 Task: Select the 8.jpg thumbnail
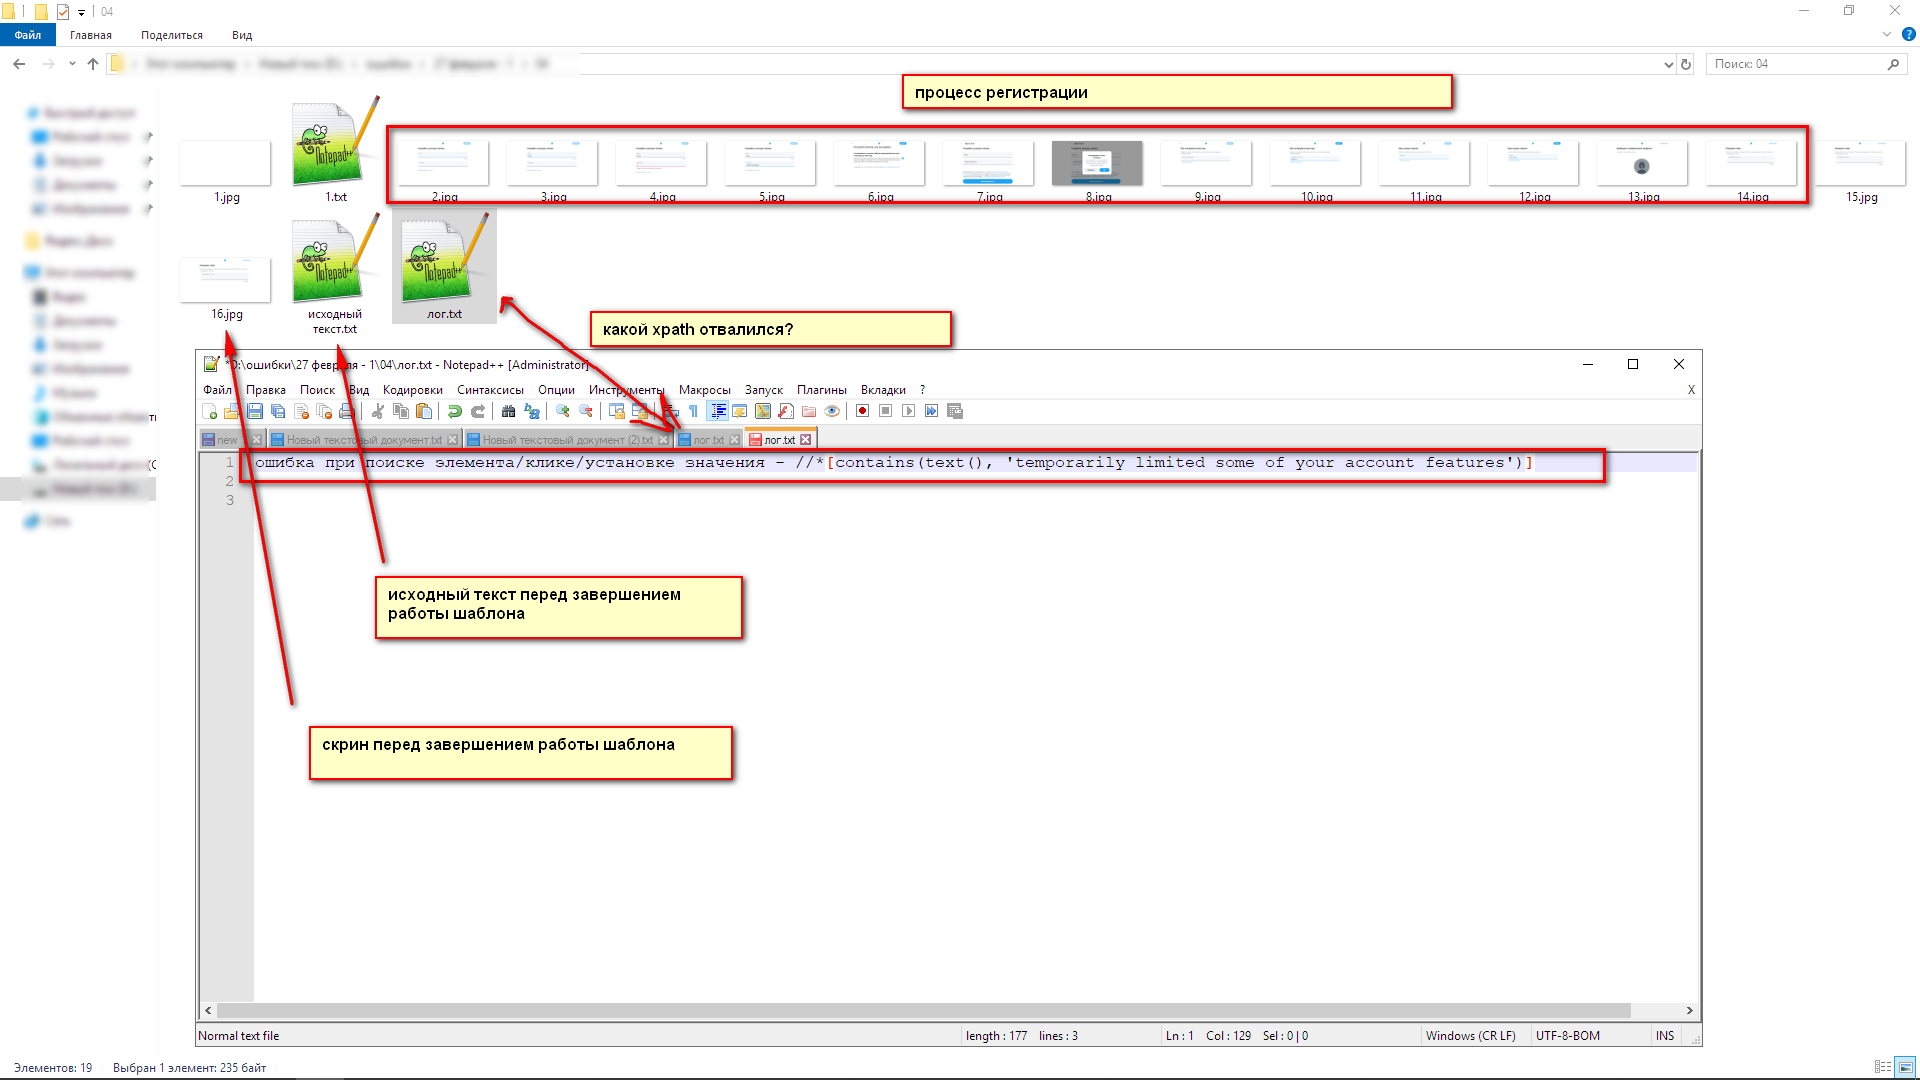click(x=1097, y=163)
